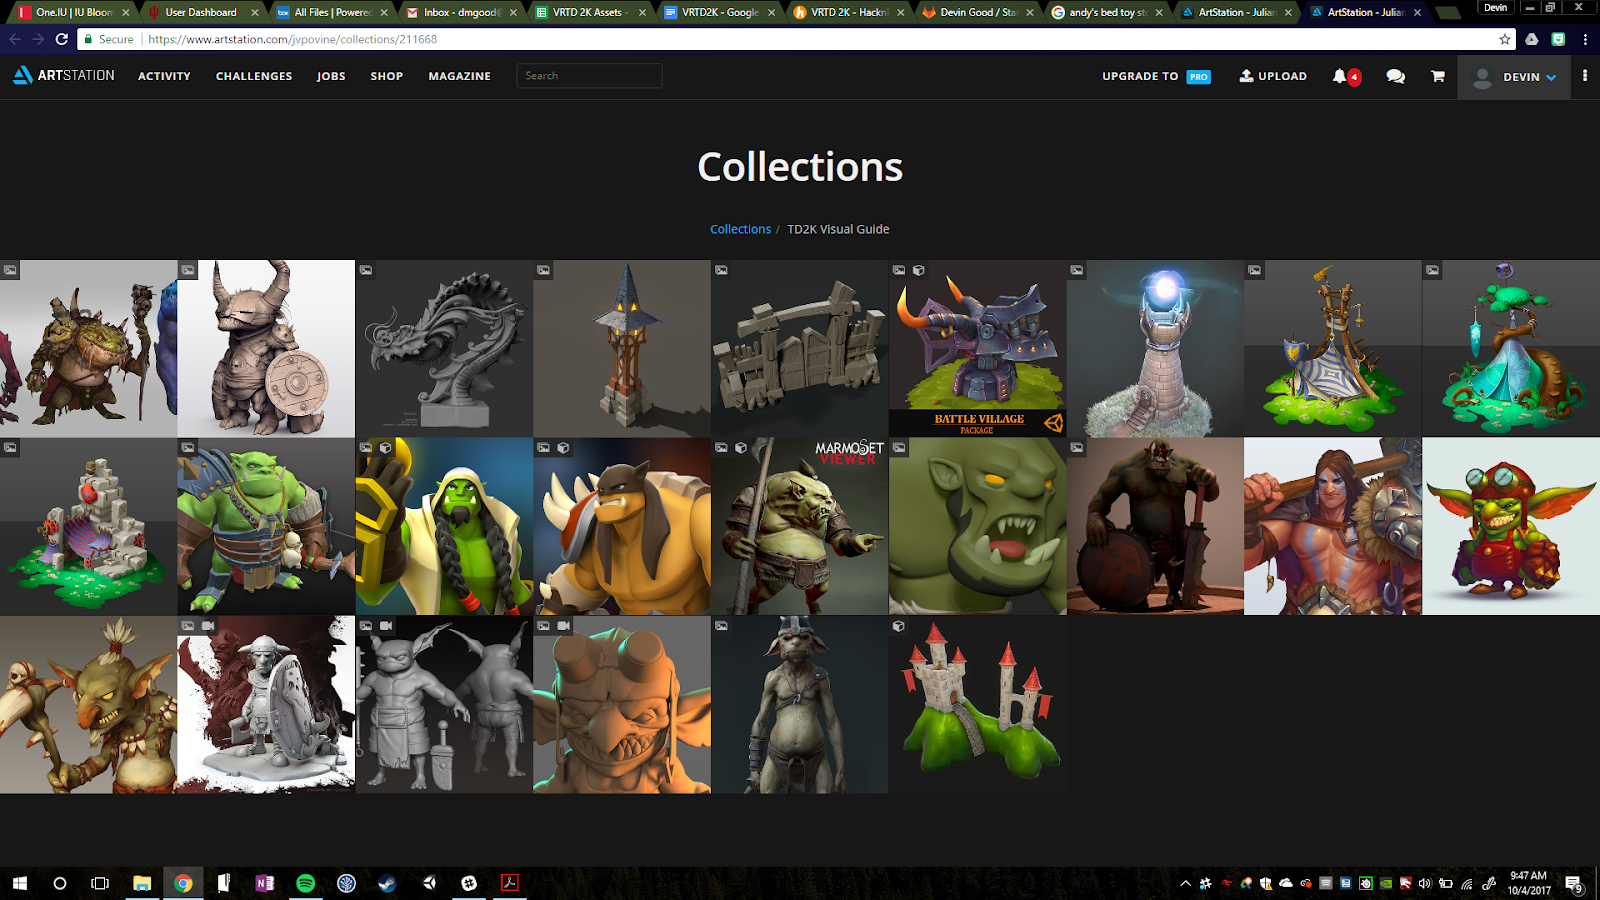Open the castle with red roofs thumbnail
The image size is (1600, 900).
pyautogui.click(x=977, y=704)
